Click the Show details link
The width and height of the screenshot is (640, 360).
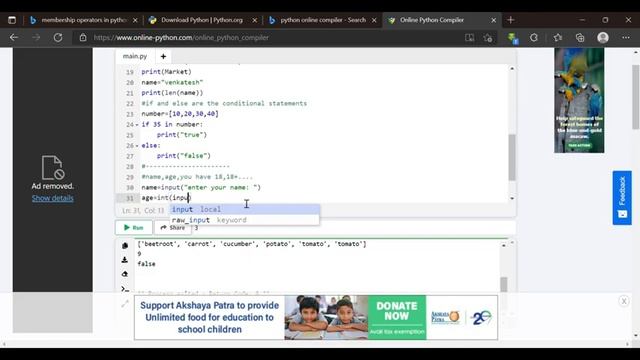53,198
